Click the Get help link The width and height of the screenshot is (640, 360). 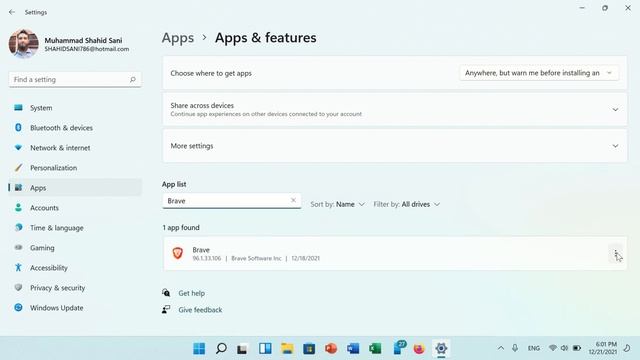pos(191,293)
